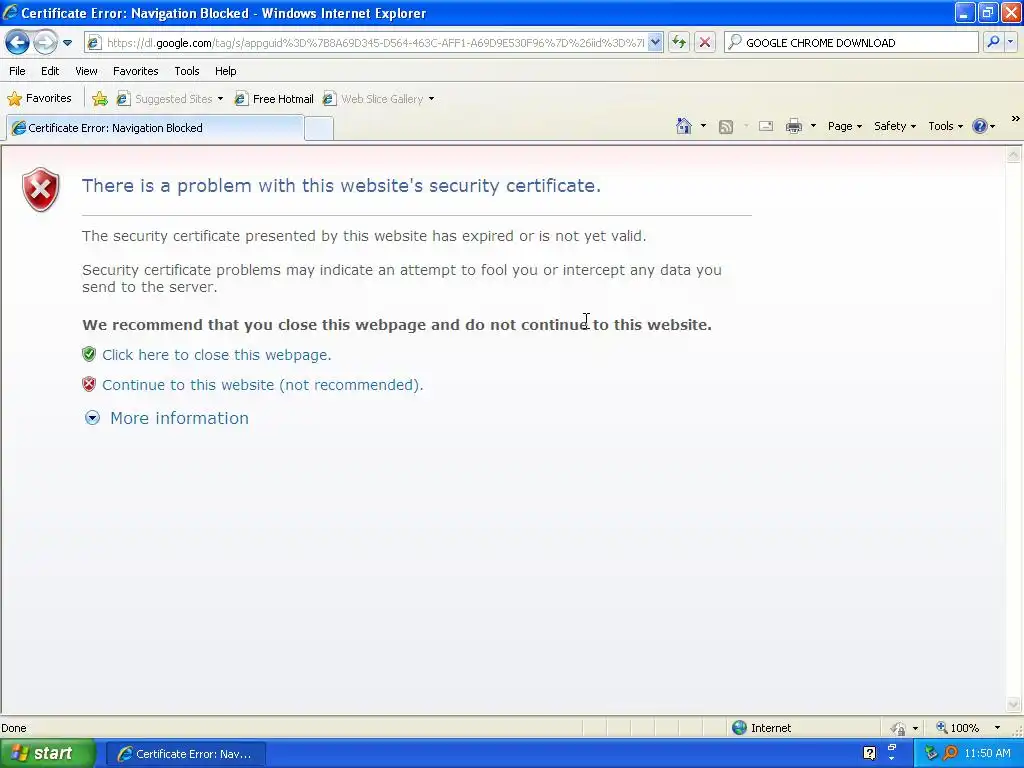Viewport: 1024px width, 768px height.
Task: Click the Back navigation arrow
Action: point(18,42)
